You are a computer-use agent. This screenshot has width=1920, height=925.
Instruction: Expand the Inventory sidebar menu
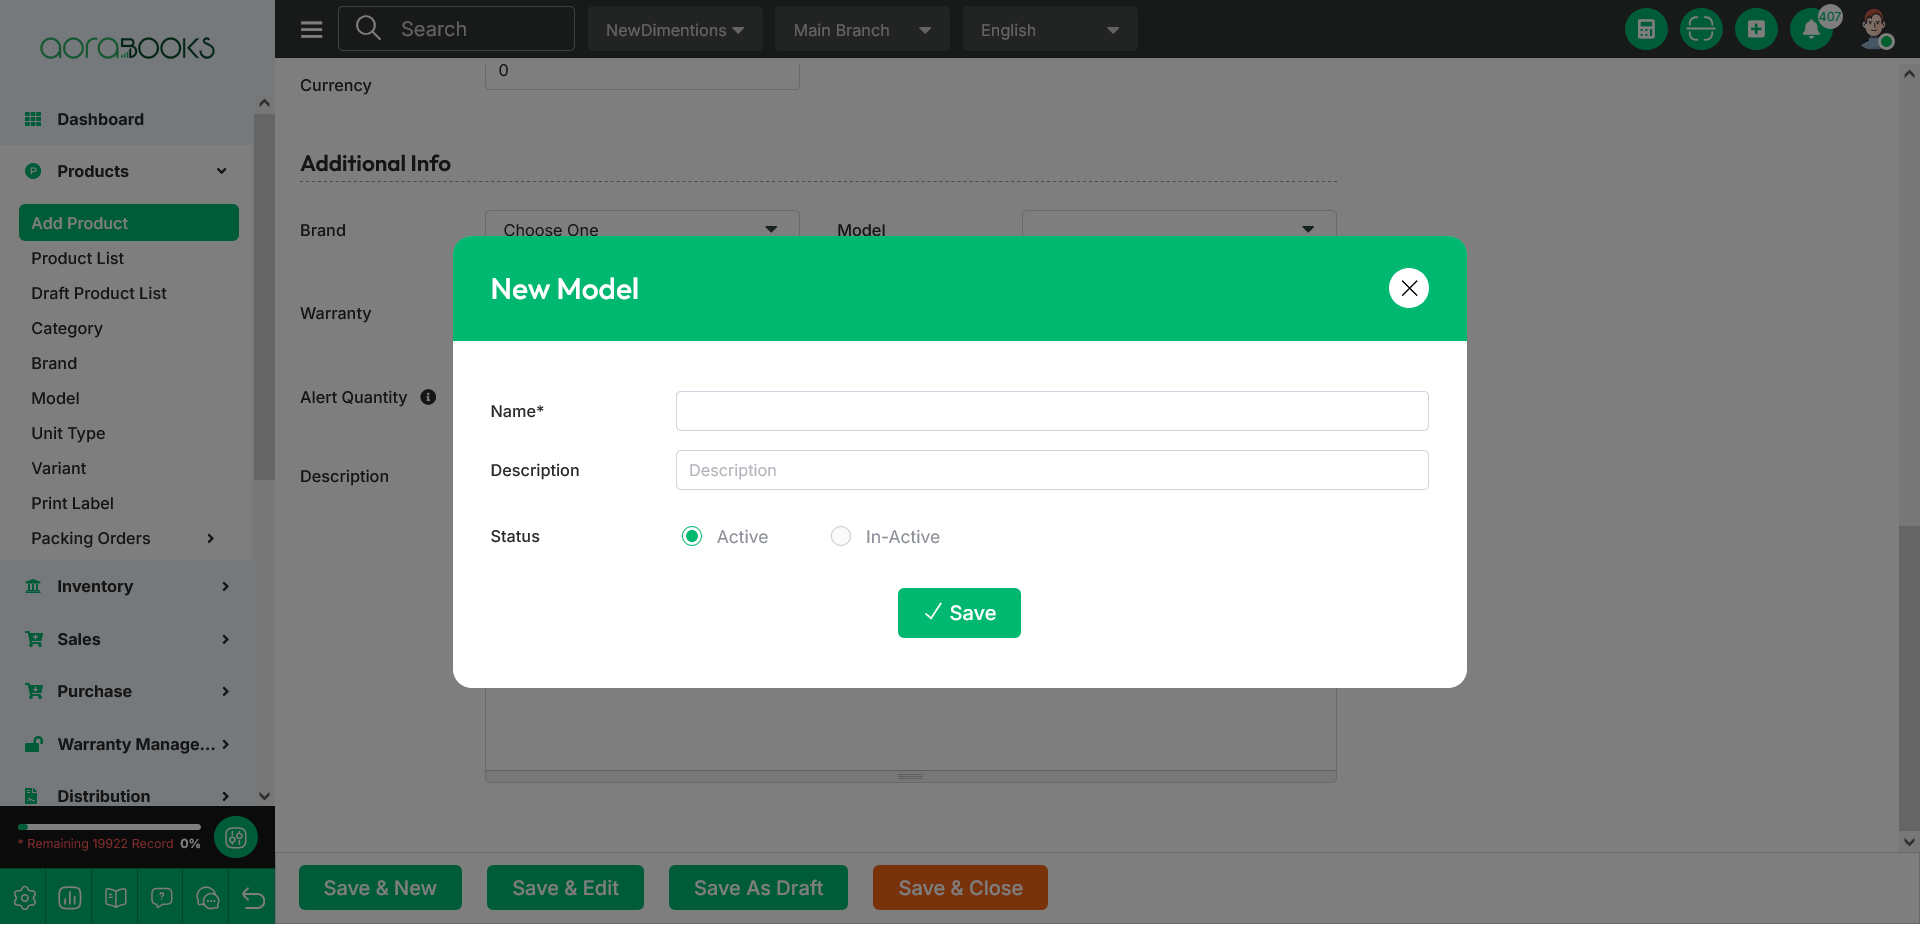click(x=127, y=586)
